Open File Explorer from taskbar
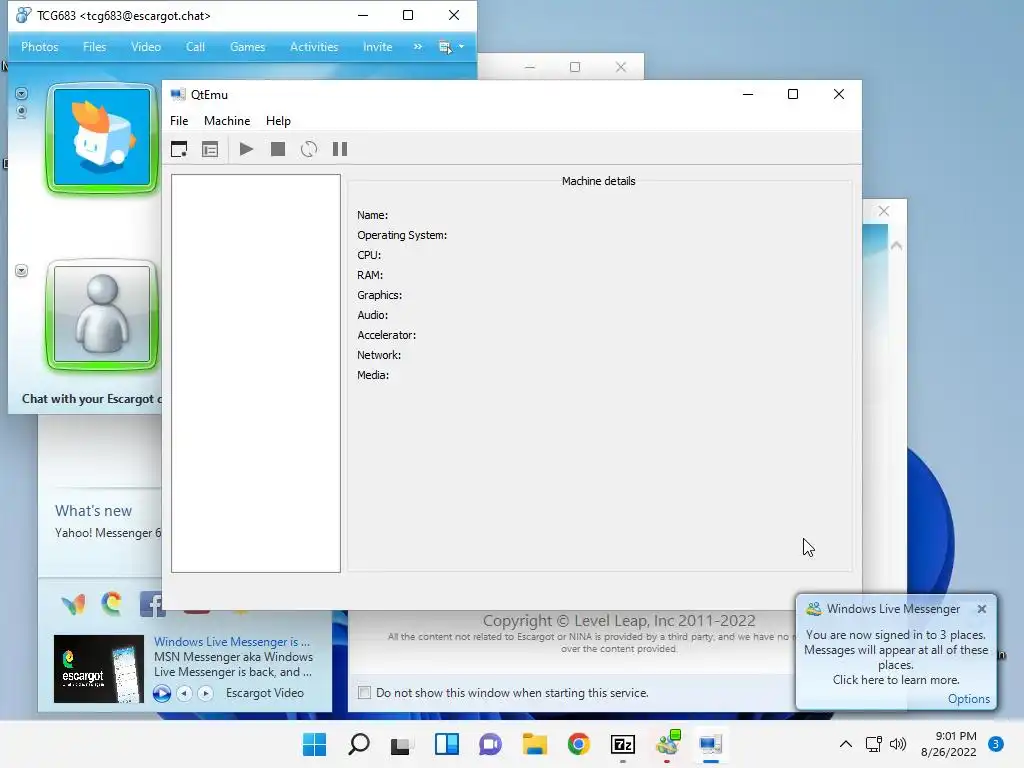The width and height of the screenshot is (1024, 768). [535, 744]
